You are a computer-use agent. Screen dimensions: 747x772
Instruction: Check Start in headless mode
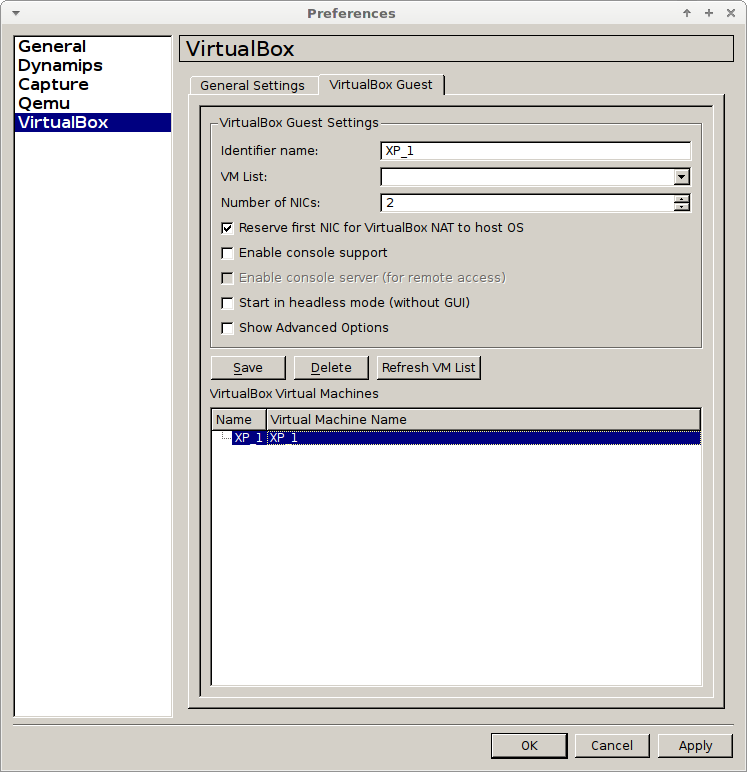[227, 303]
